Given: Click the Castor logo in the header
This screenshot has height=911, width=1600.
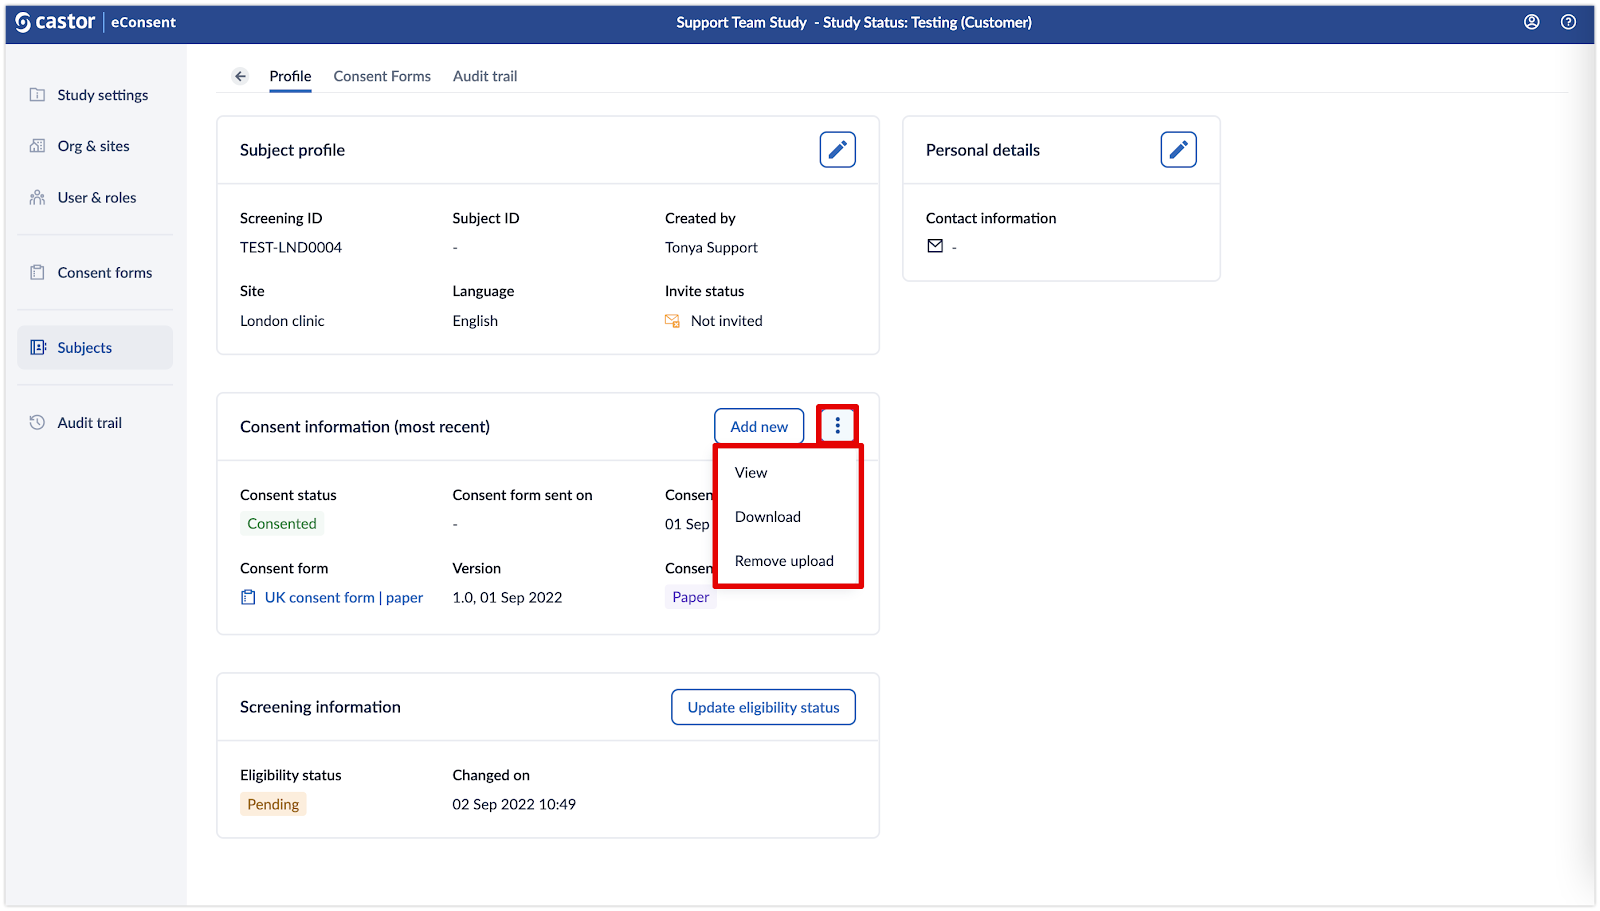Looking at the screenshot, I should [55, 22].
